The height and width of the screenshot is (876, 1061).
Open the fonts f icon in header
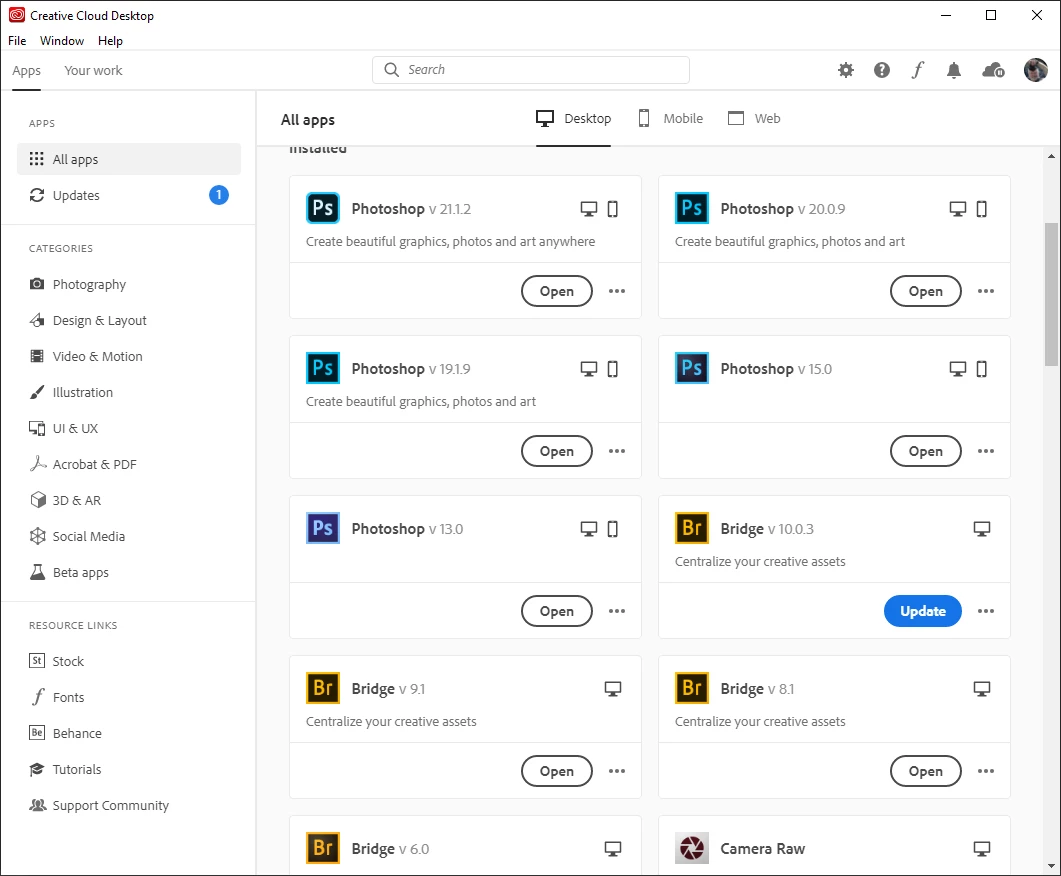click(x=918, y=70)
